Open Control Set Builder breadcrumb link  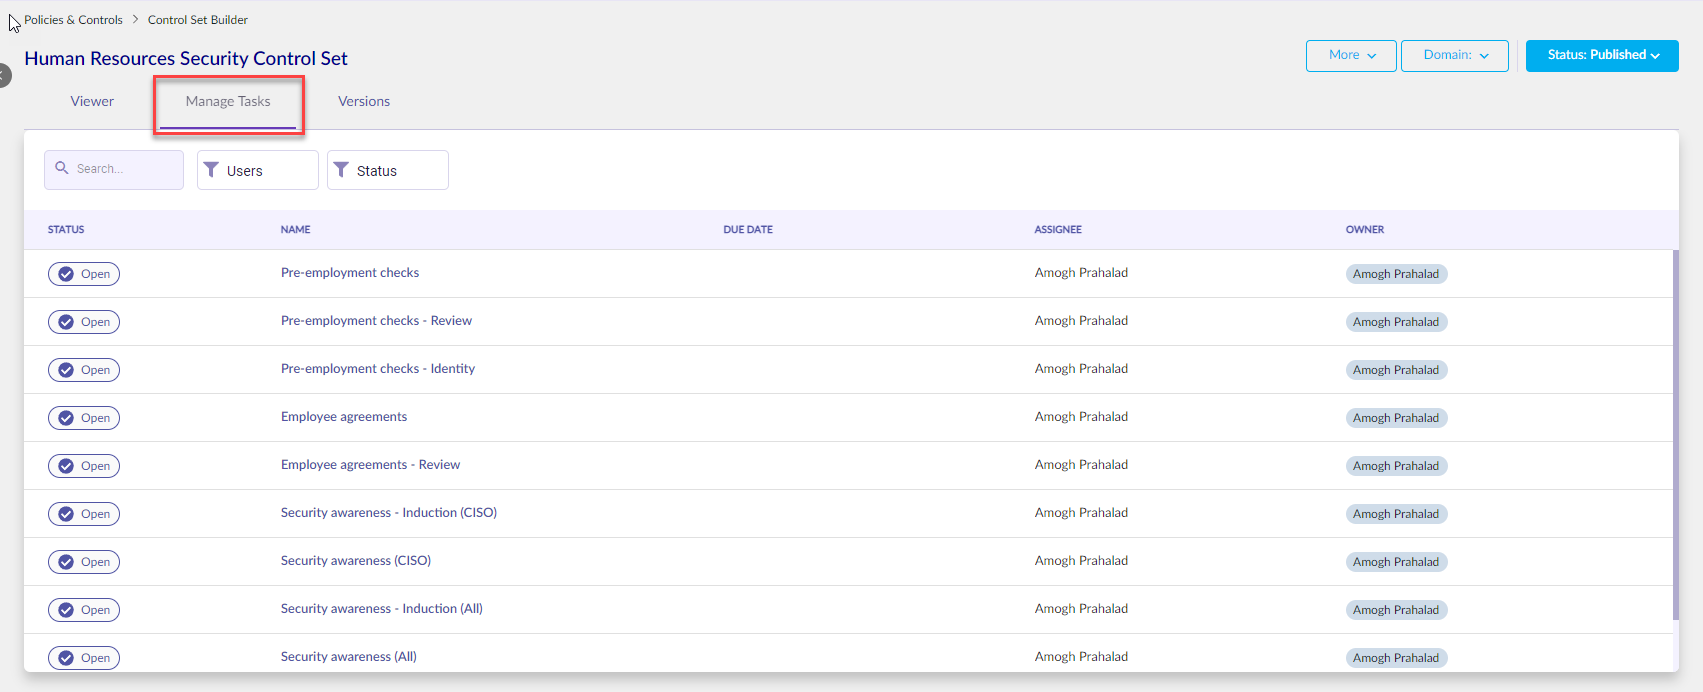[198, 20]
